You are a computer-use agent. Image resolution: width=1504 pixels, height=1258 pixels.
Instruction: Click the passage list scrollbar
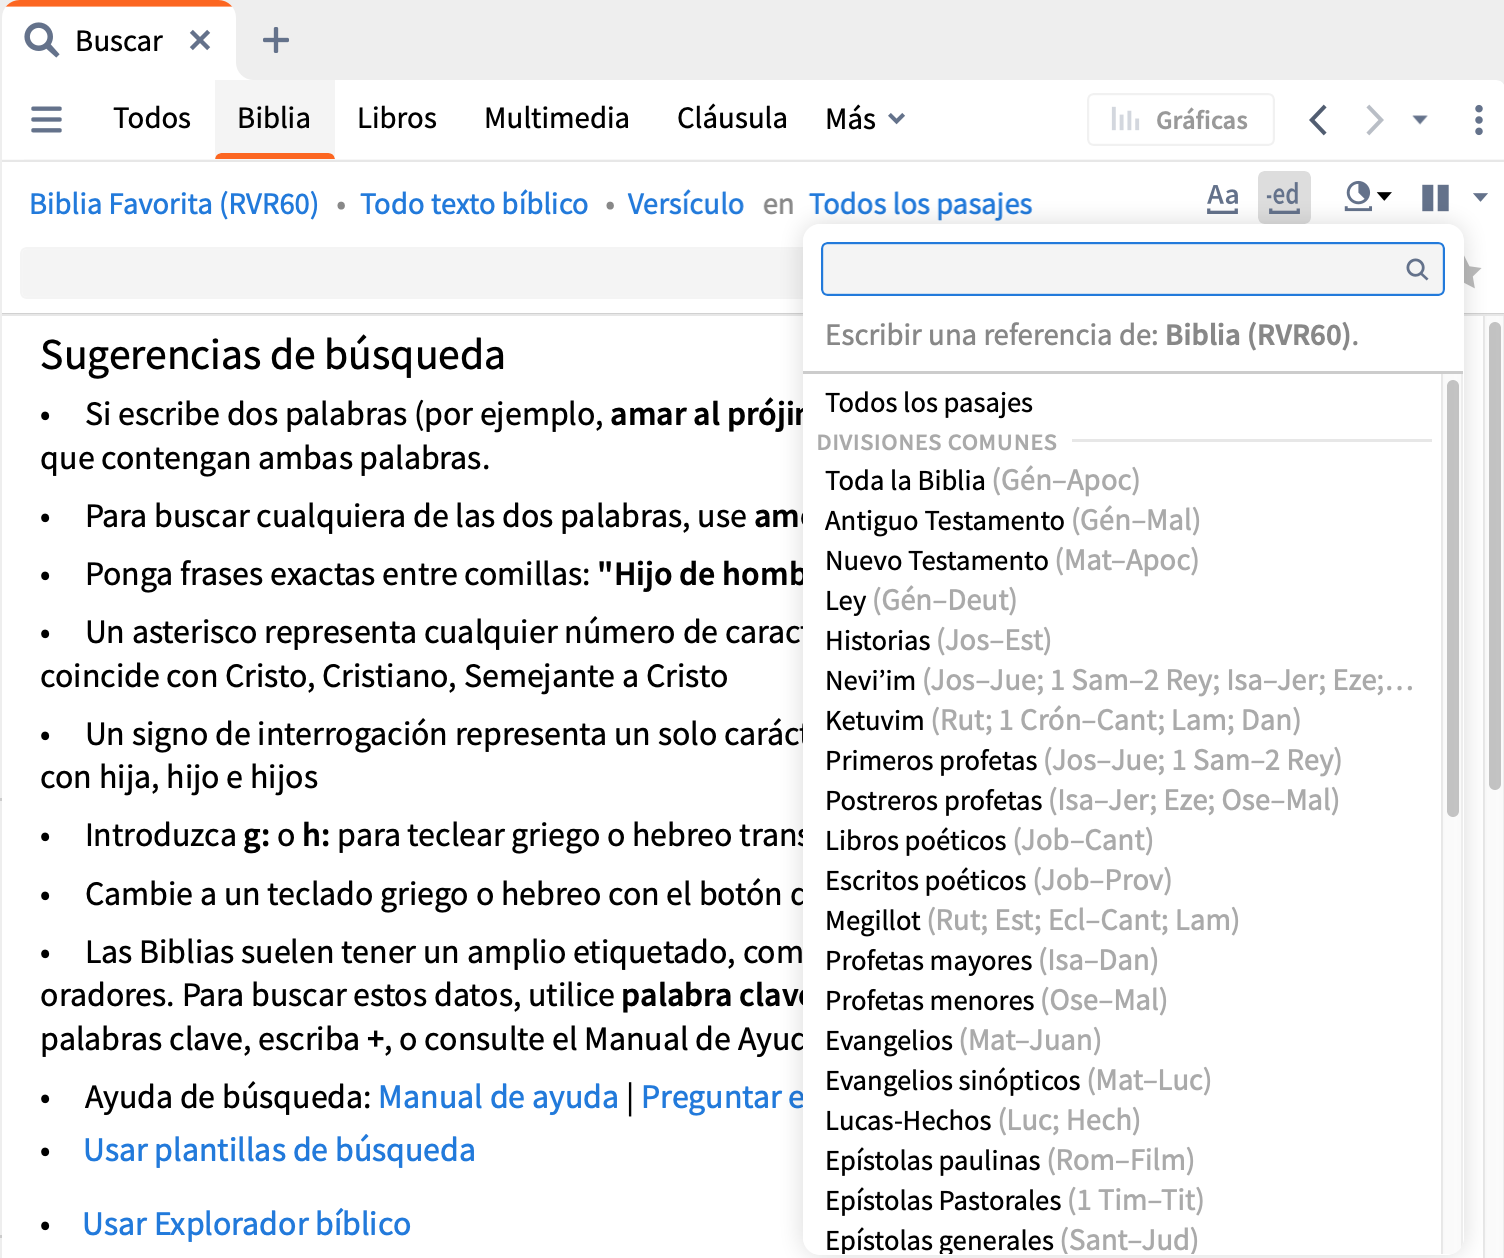1452,600
